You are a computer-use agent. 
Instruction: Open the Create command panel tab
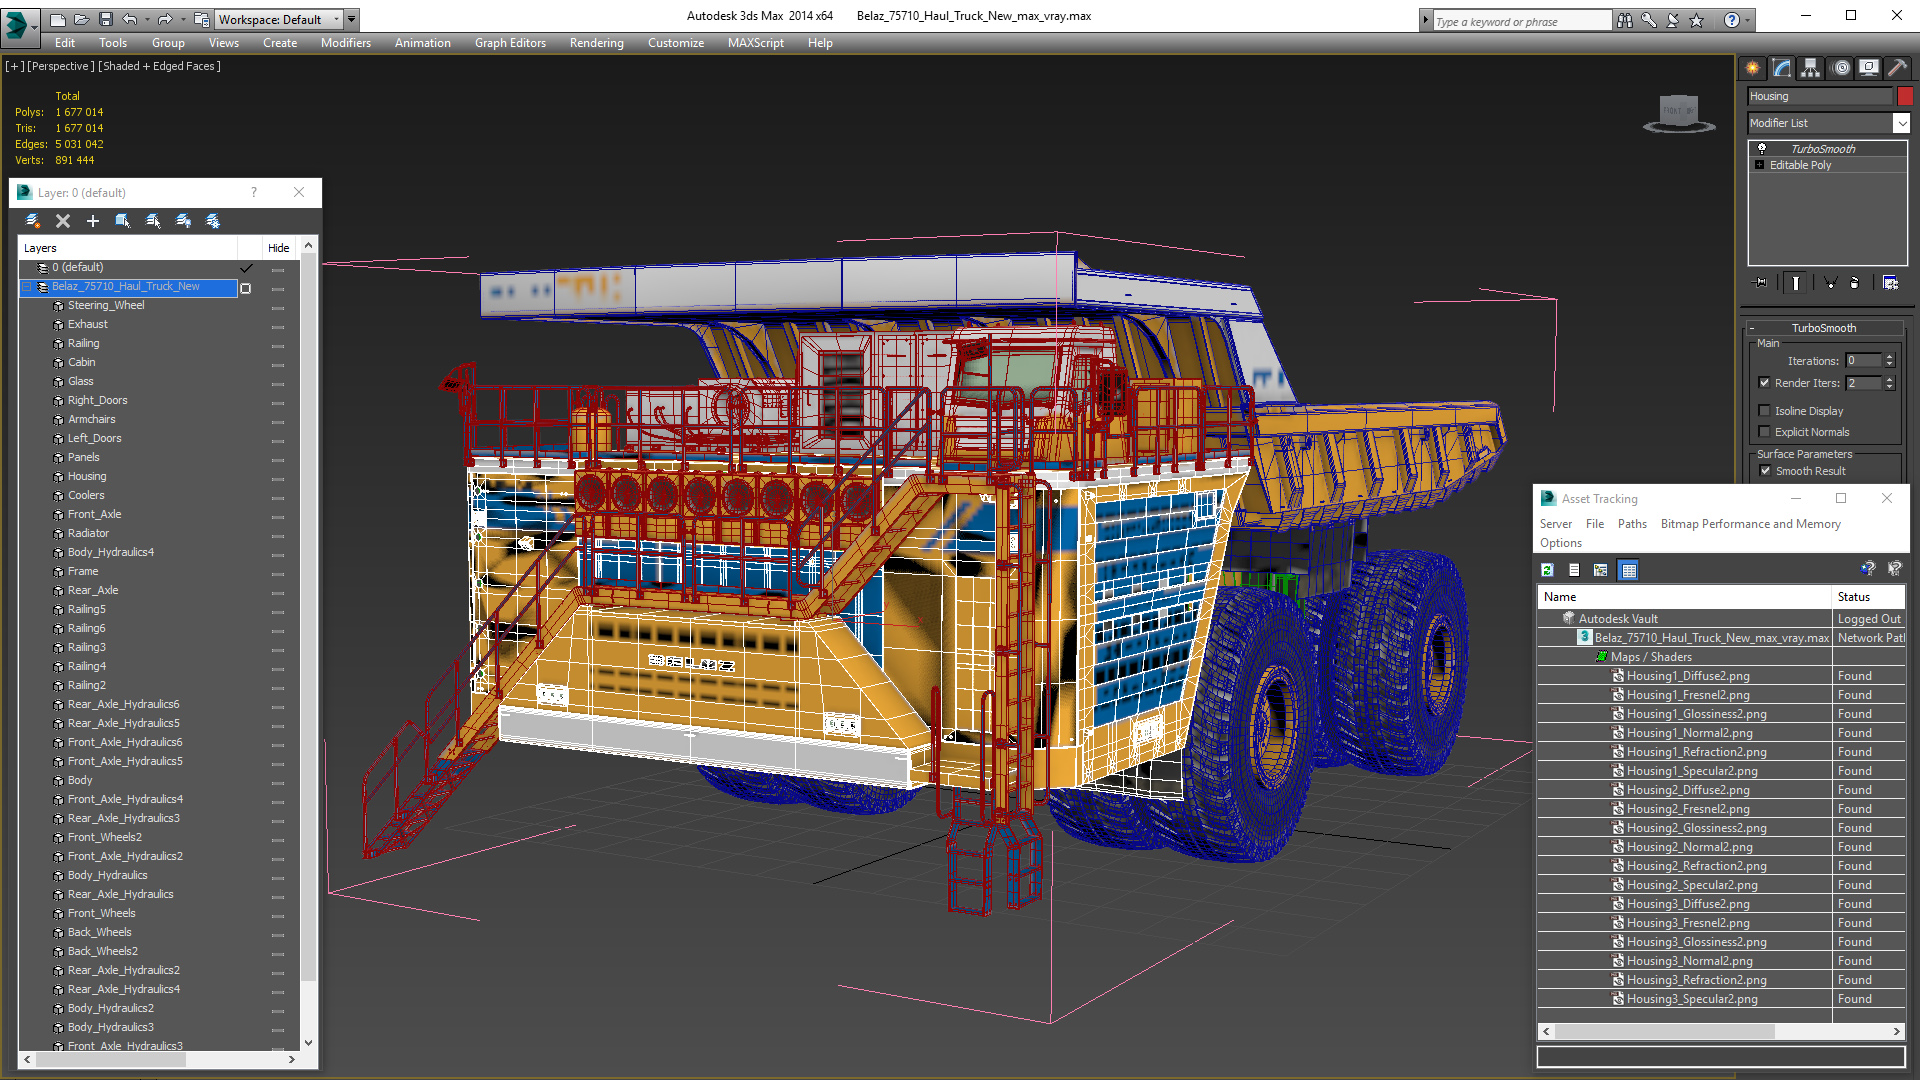point(1753,68)
